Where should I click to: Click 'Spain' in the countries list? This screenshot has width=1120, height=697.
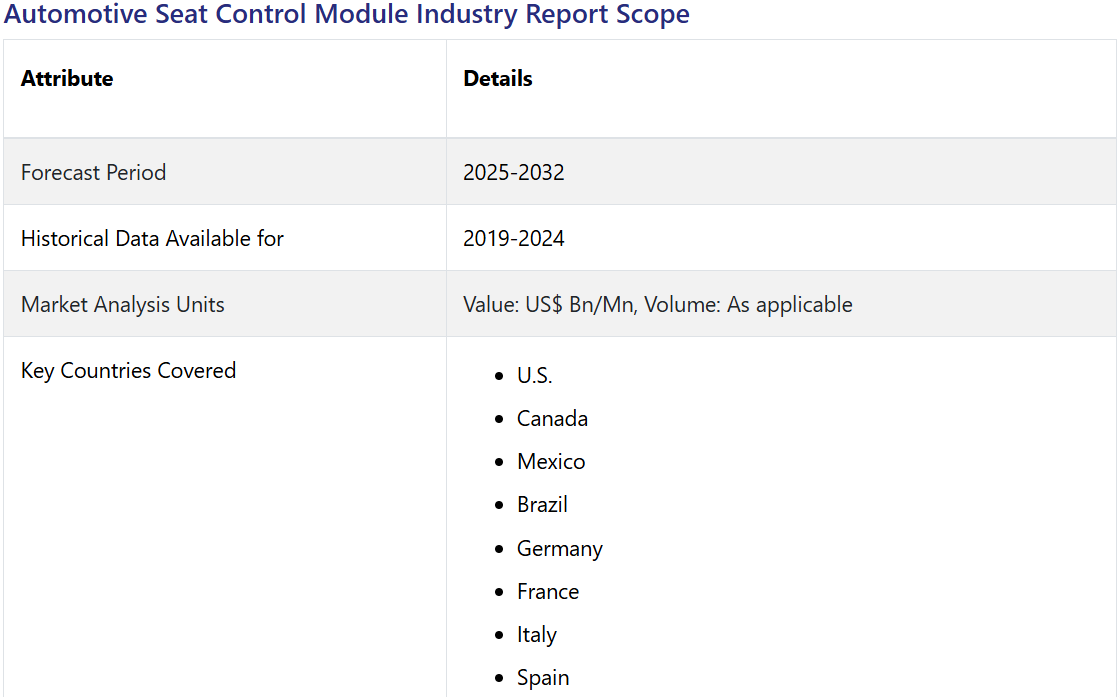(x=543, y=678)
